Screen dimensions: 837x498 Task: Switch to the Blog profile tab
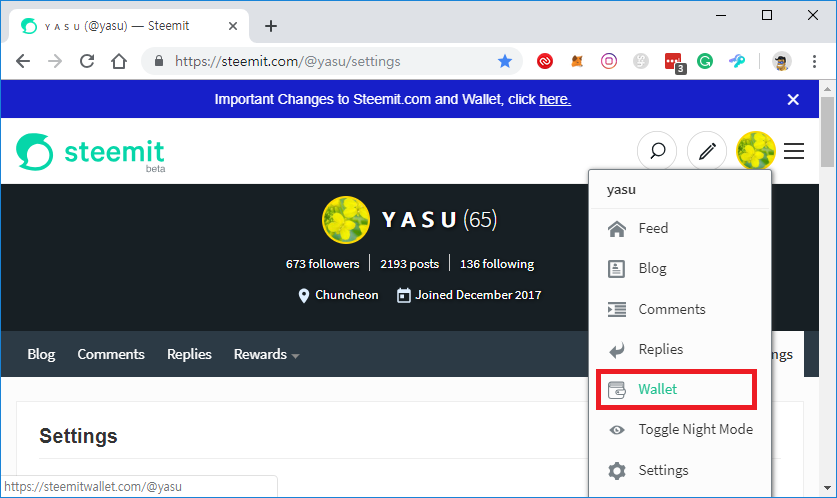click(41, 354)
